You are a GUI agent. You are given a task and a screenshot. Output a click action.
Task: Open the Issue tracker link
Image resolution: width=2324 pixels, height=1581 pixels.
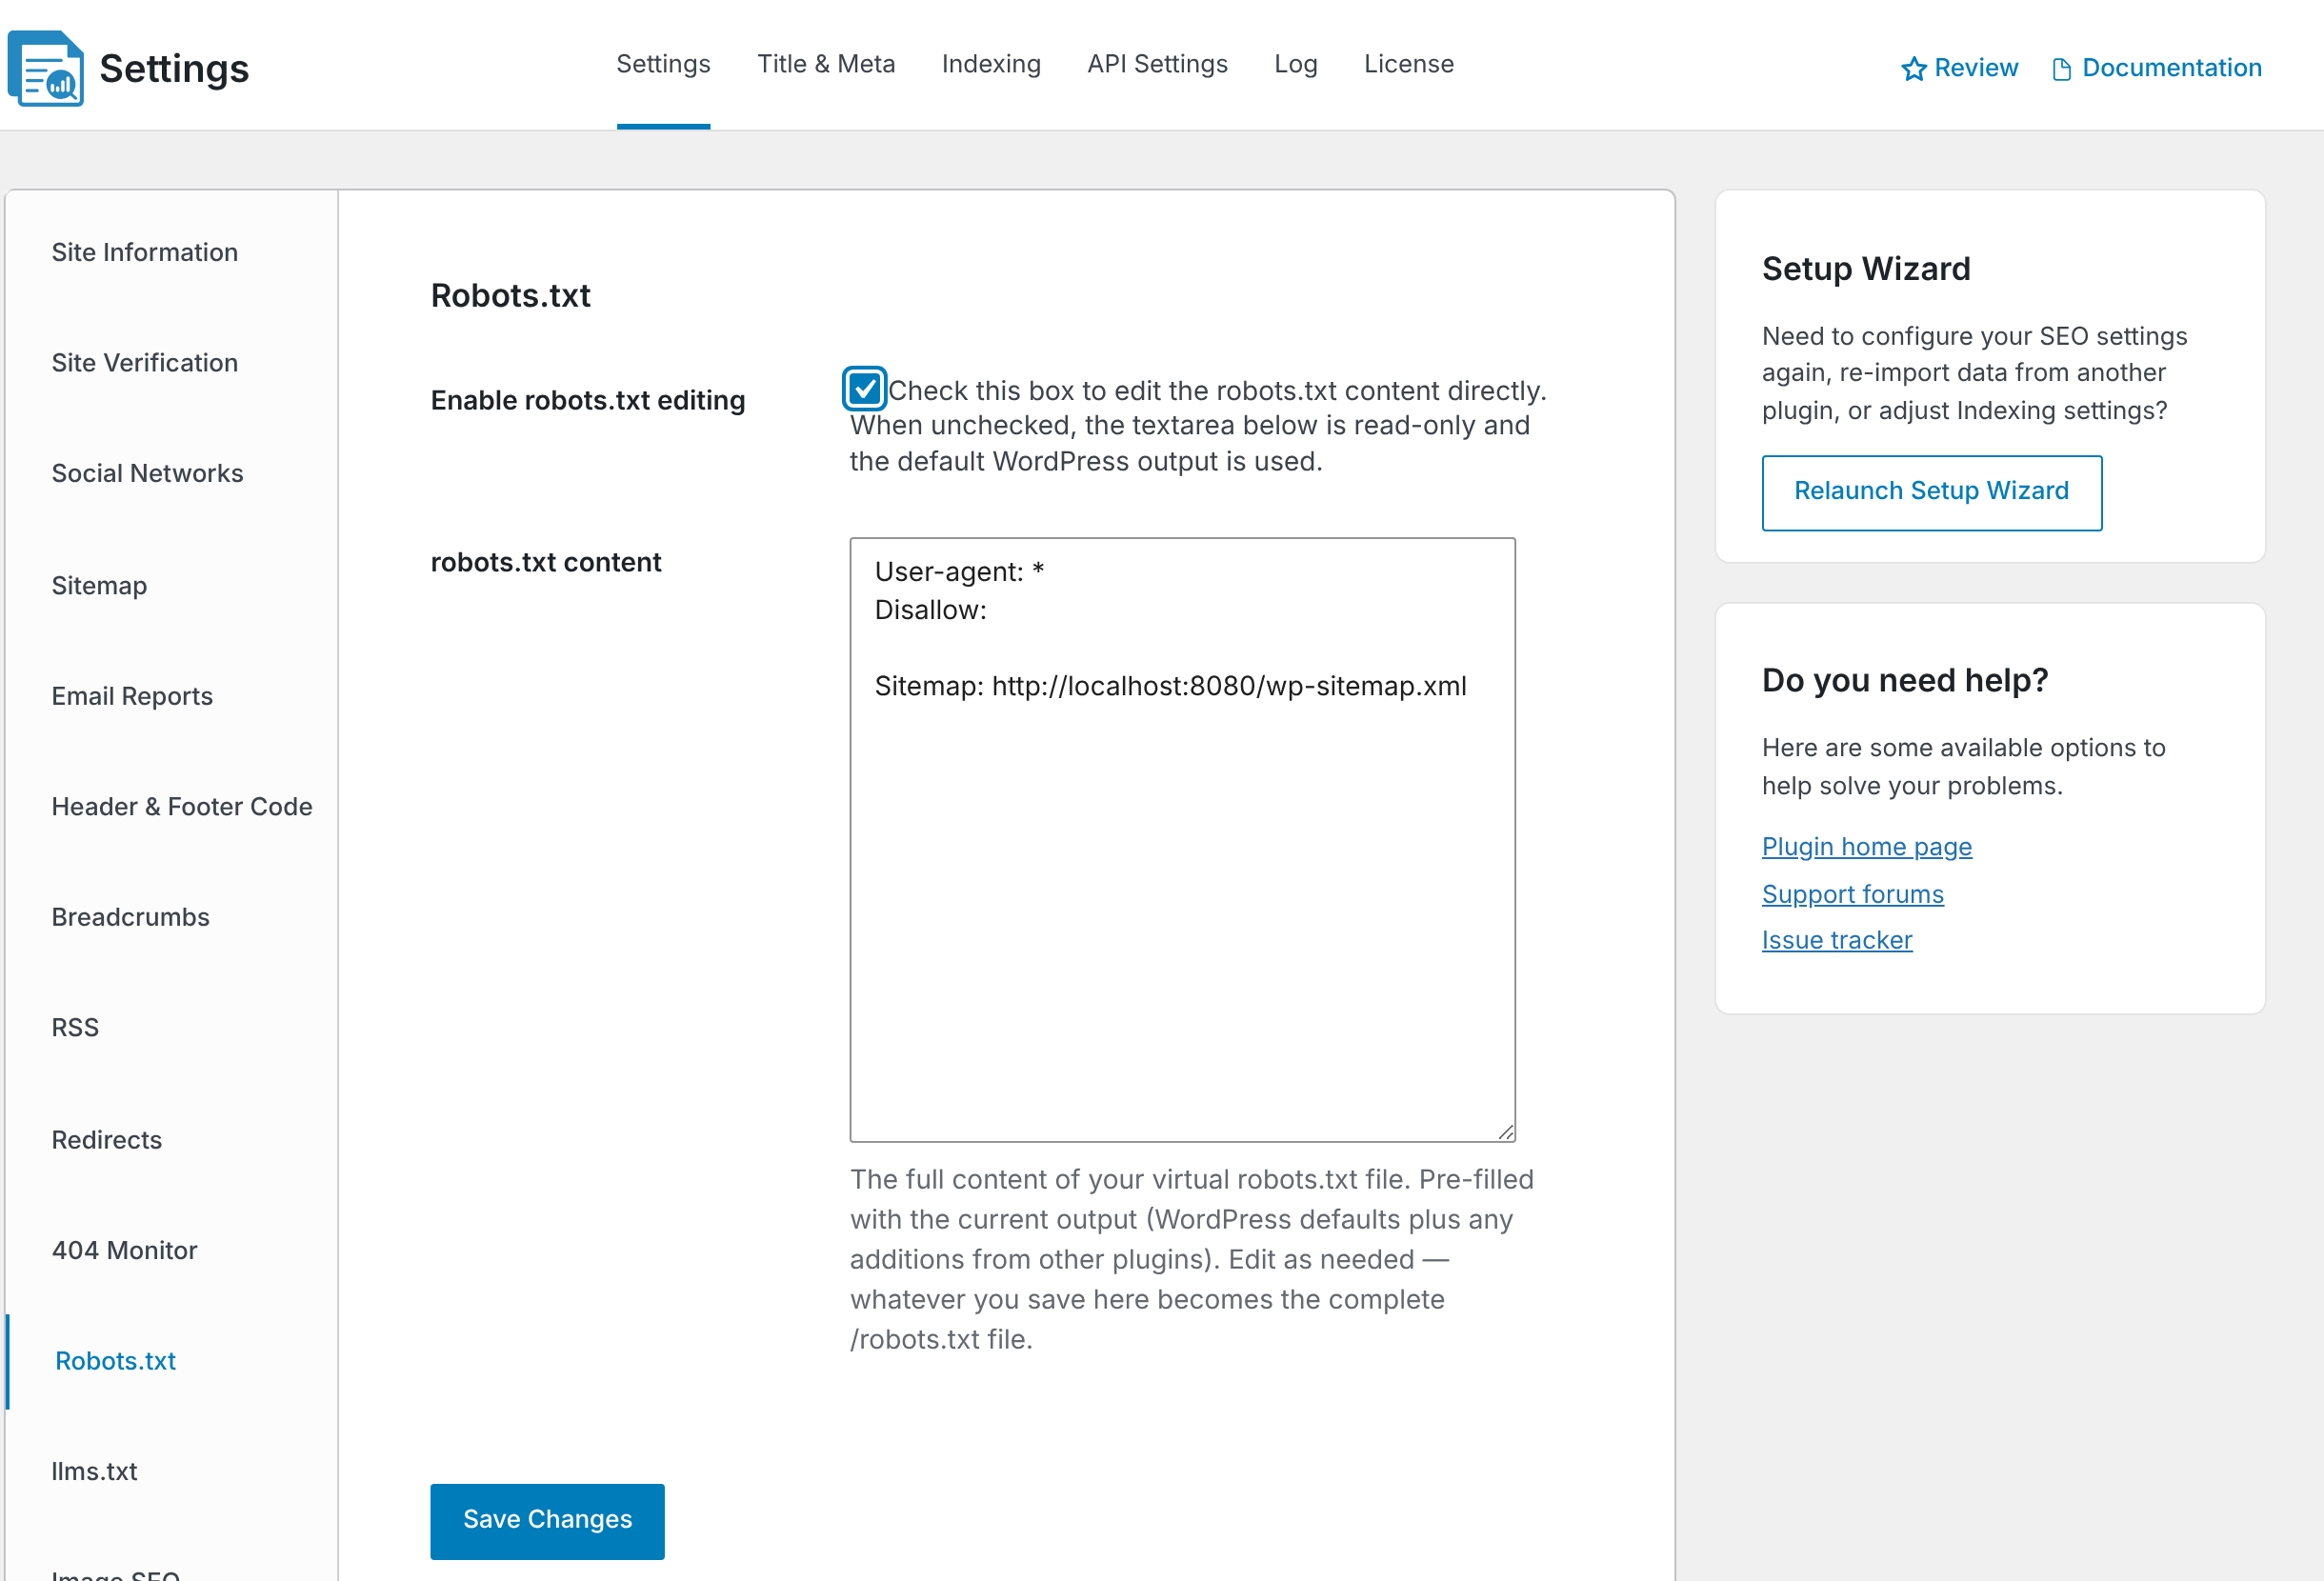click(x=1837, y=940)
